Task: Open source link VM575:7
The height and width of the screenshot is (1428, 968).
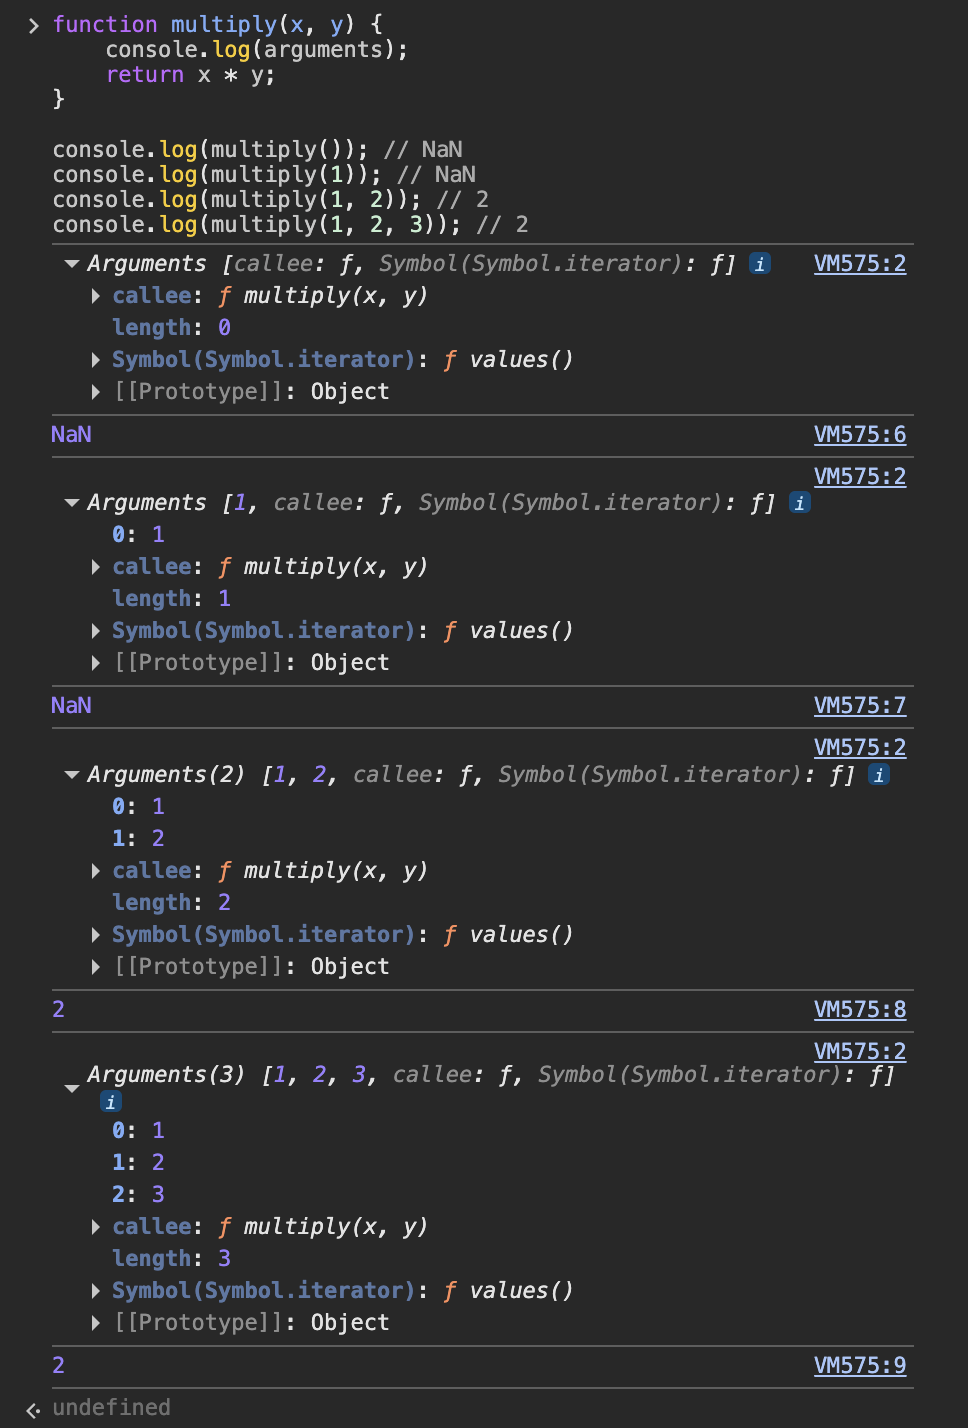Action: (859, 705)
